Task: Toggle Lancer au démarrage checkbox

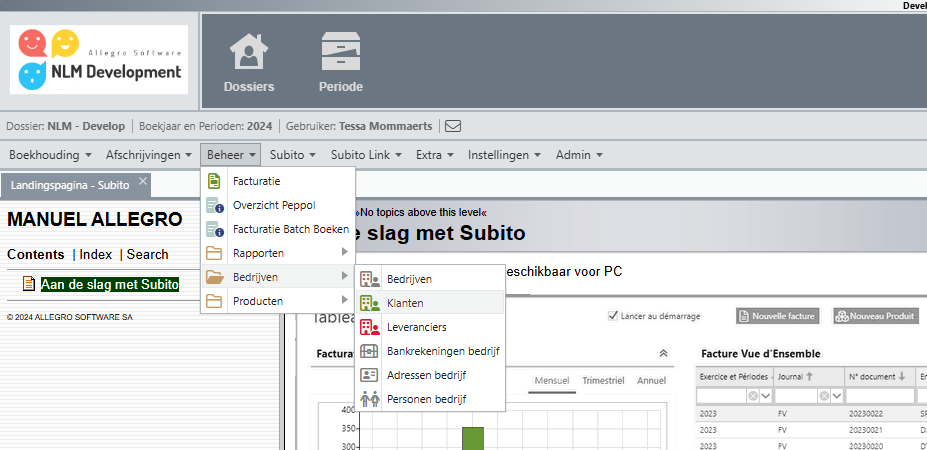Action: click(613, 316)
